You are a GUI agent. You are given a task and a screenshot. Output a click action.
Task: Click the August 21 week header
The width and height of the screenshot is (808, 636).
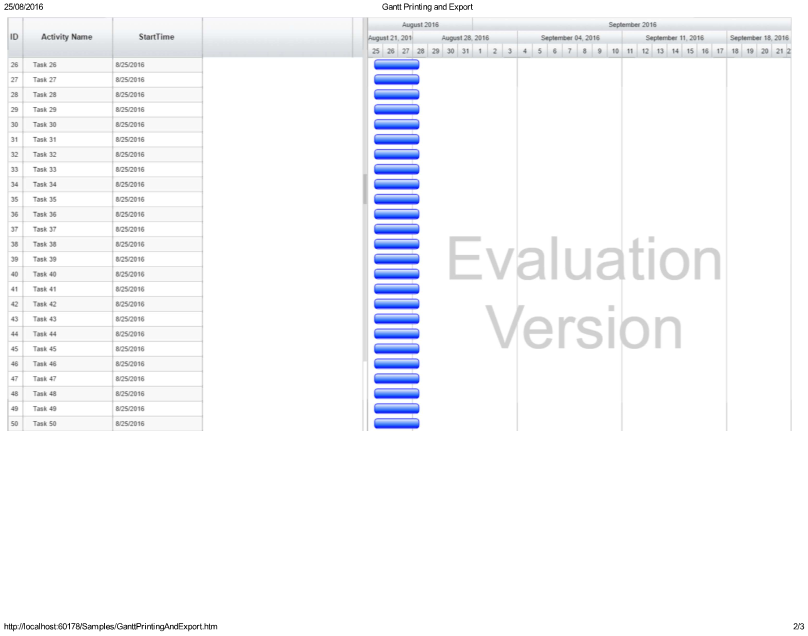click(390, 38)
